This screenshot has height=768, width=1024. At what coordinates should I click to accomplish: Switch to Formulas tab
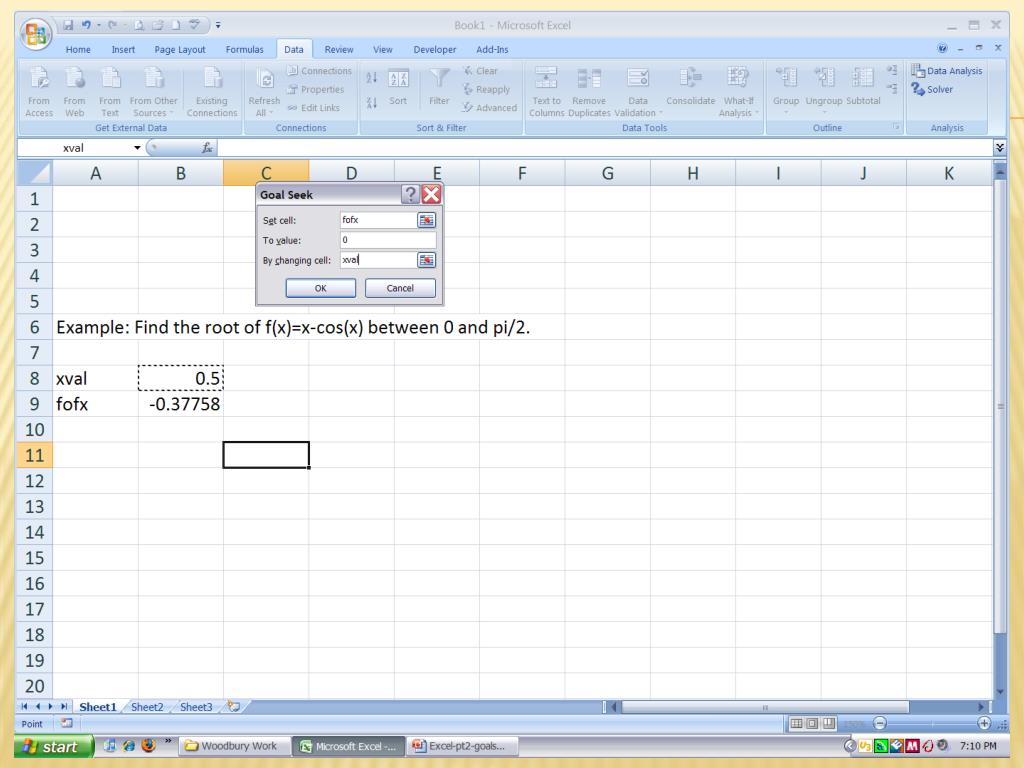(x=244, y=50)
